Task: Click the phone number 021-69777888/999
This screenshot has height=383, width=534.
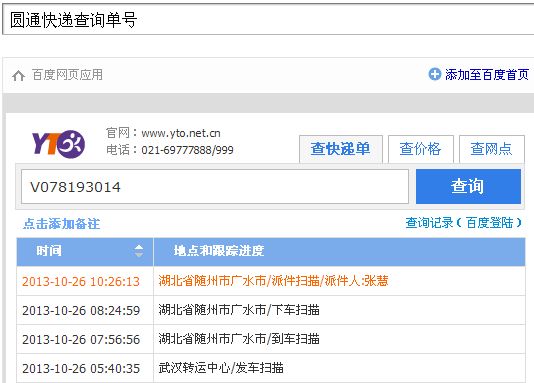Action: click(x=187, y=150)
